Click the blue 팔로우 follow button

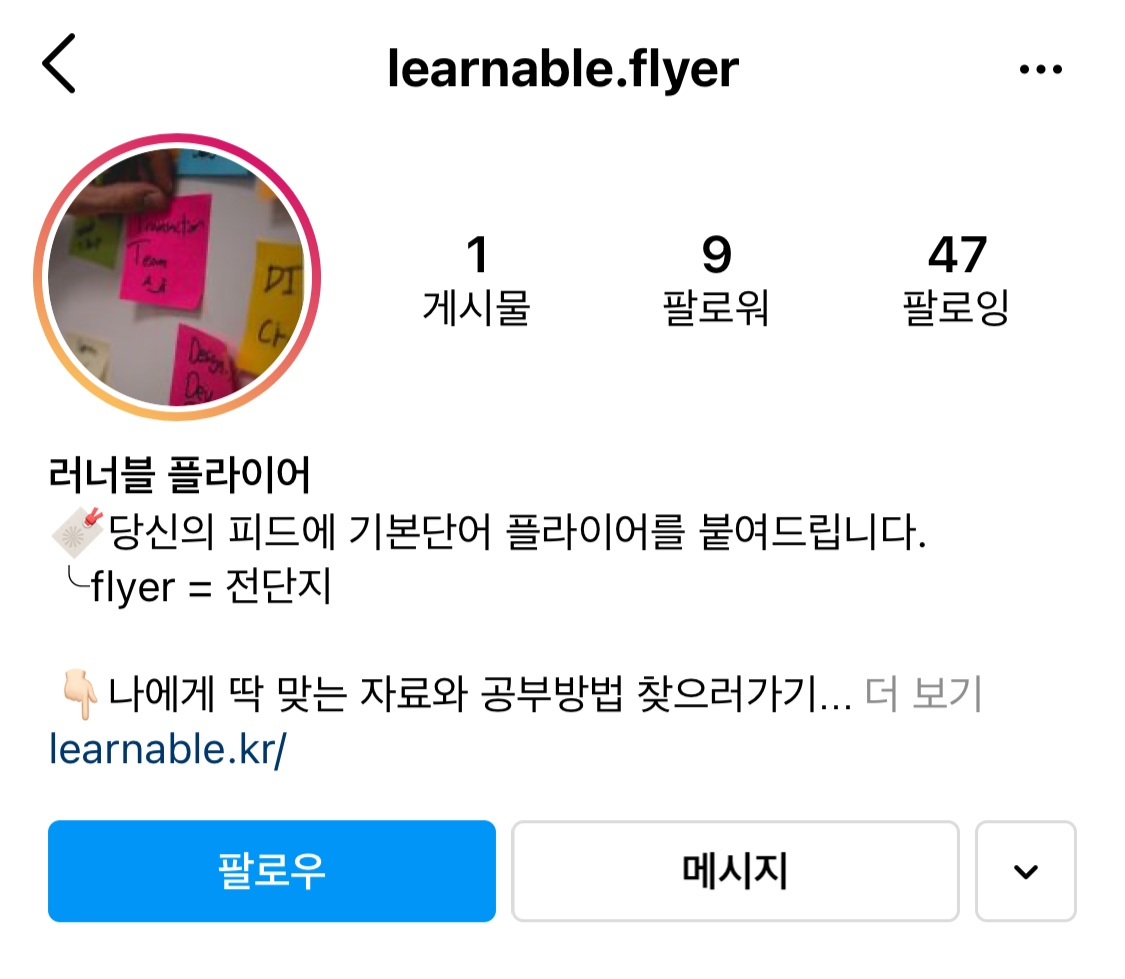[272, 871]
